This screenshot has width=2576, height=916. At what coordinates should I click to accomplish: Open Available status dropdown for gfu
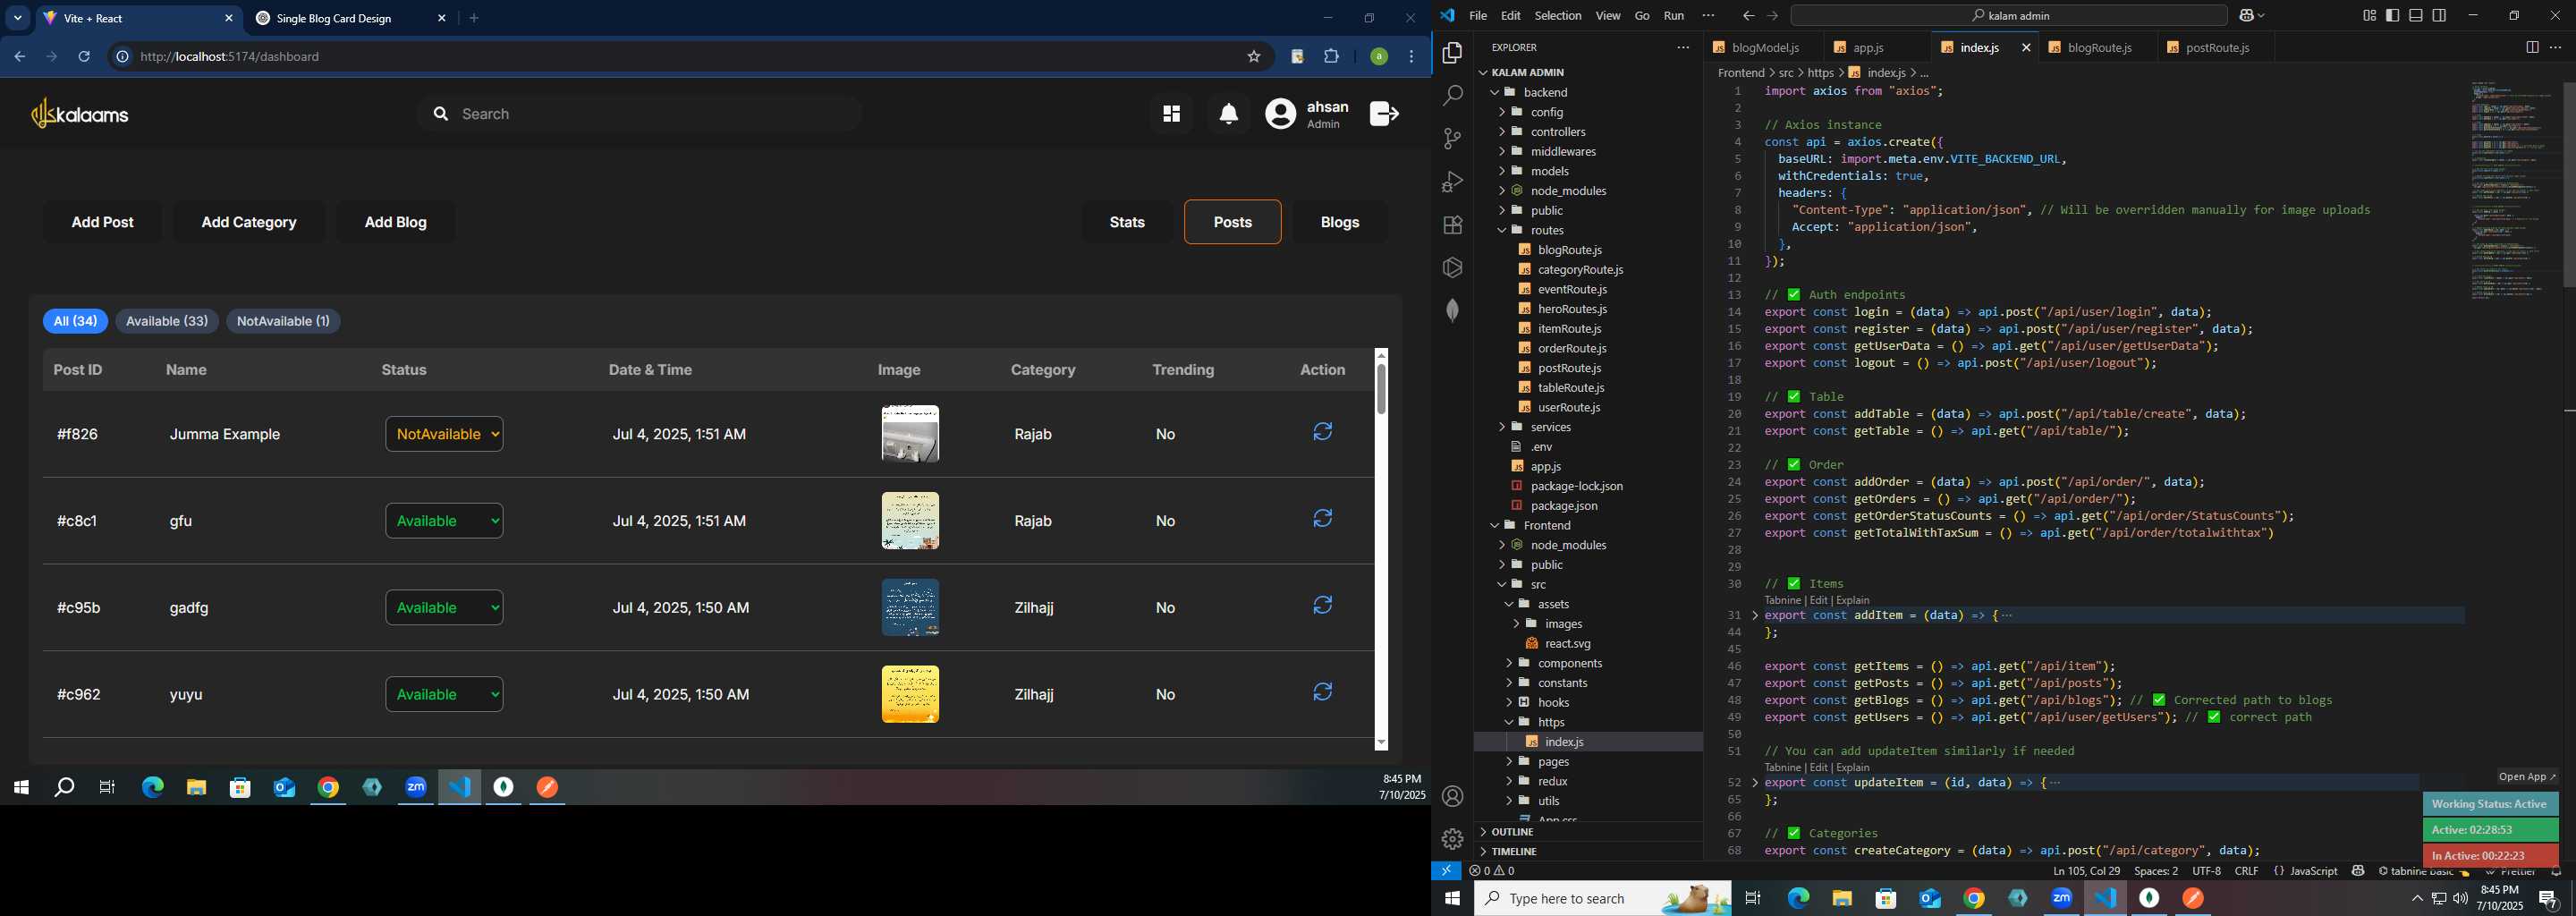(444, 521)
